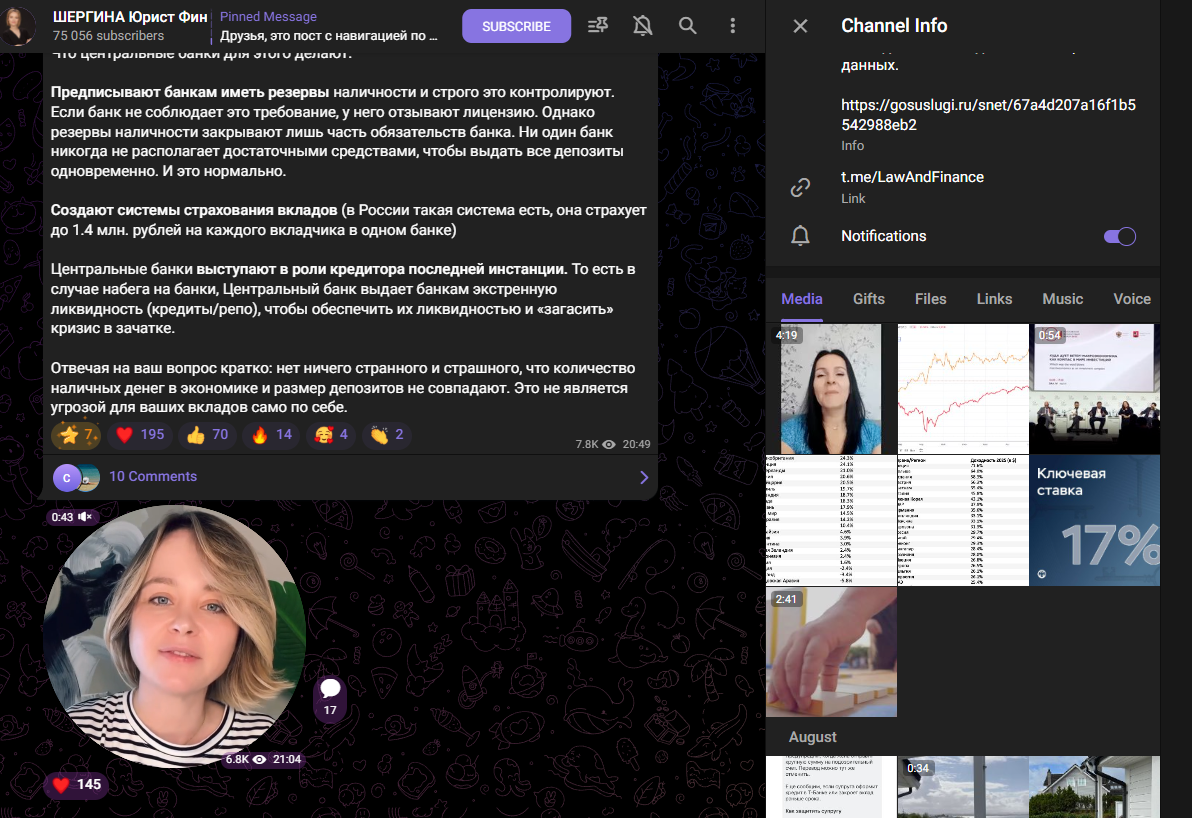The width and height of the screenshot is (1192, 818).
Task: Open the text screenshot thumbnail in August
Action: coord(831,787)
